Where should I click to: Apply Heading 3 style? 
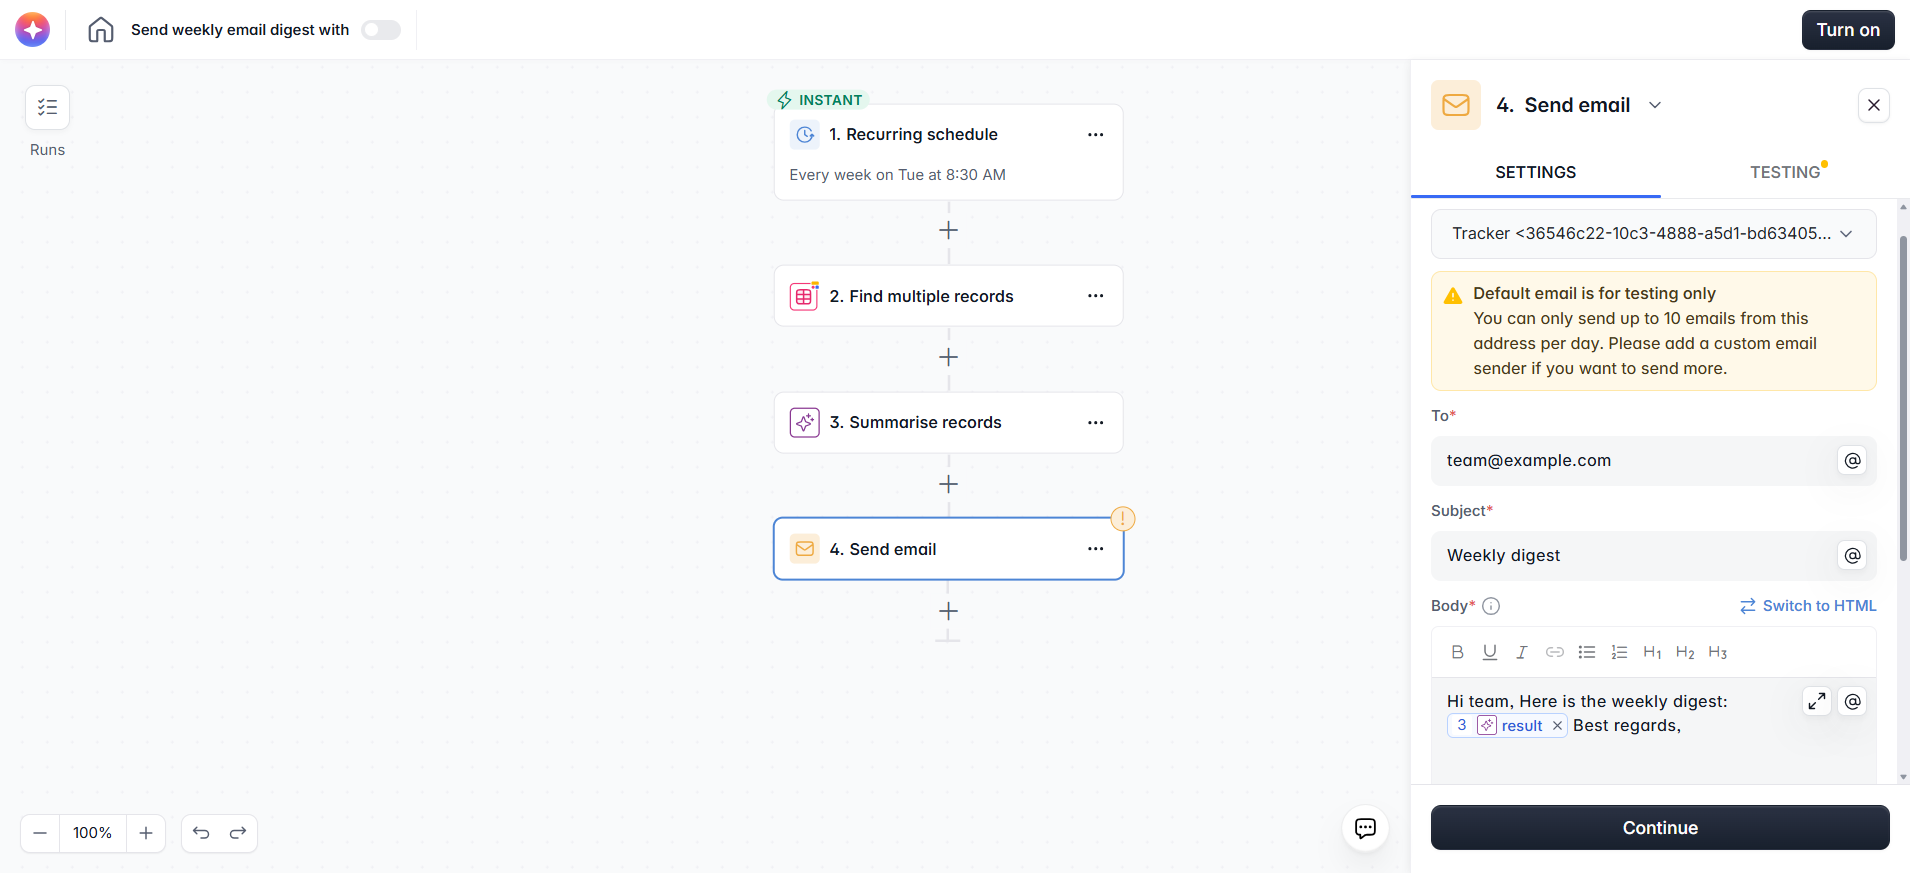[1718, 652]
